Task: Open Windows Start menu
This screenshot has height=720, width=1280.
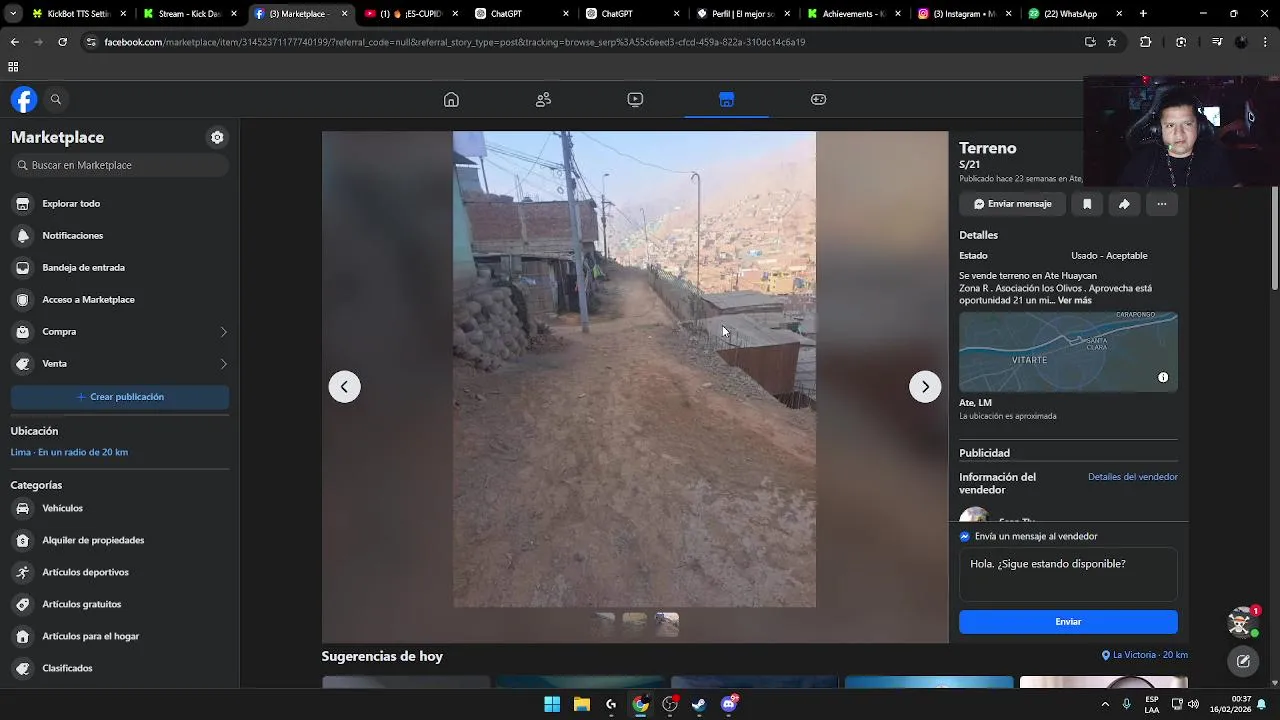Action: [552, 704]
